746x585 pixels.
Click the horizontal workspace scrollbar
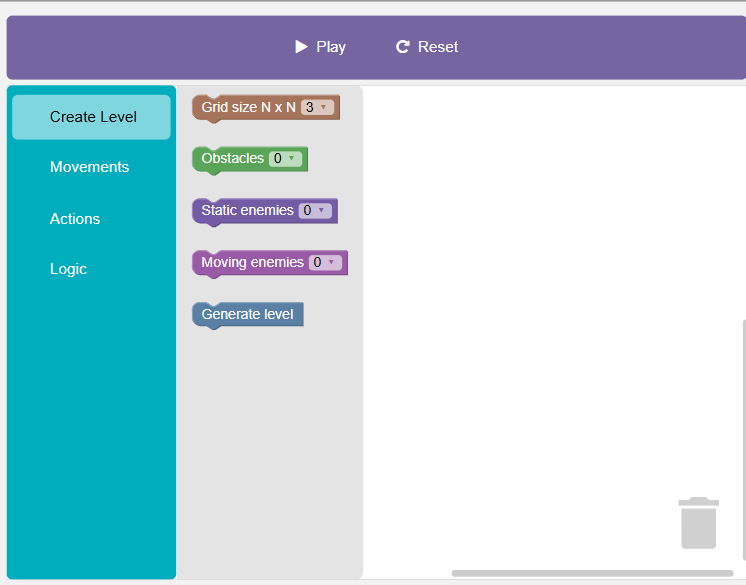(x=592, y=573)
